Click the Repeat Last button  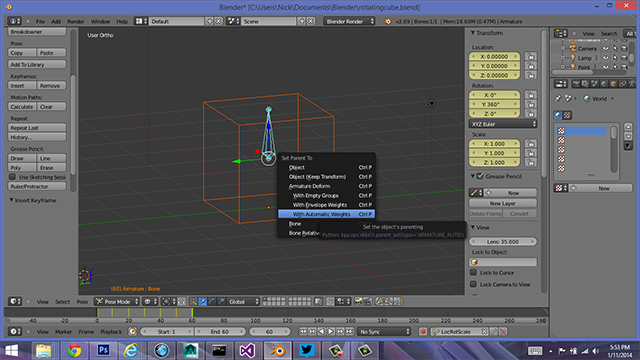pos(37,127)
